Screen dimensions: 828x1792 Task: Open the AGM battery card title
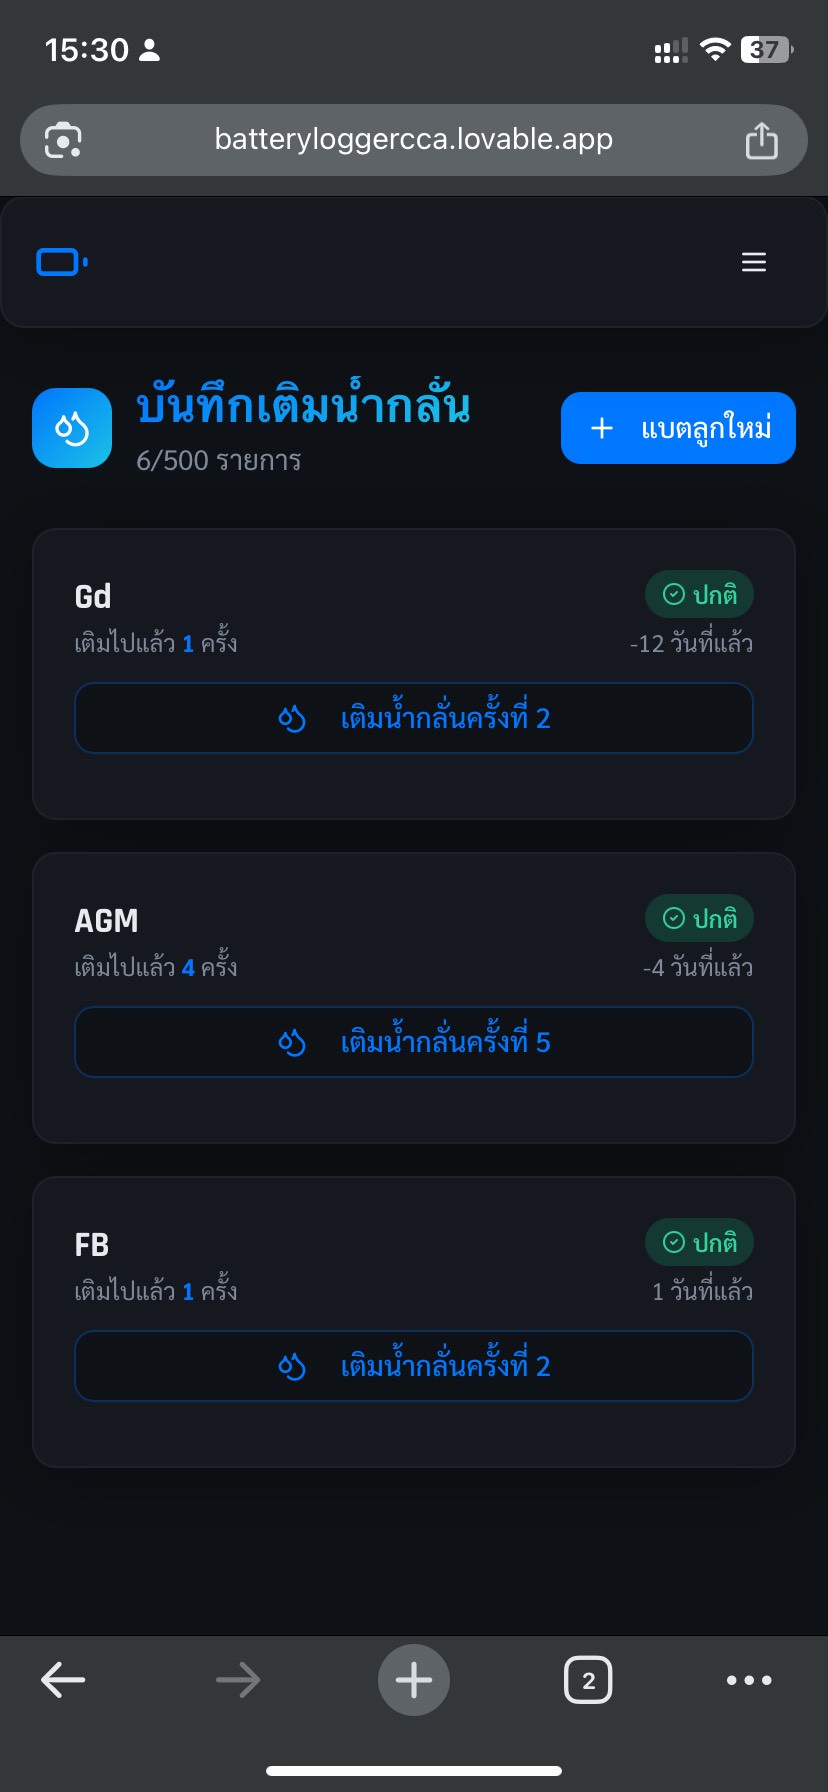point(106,921)
